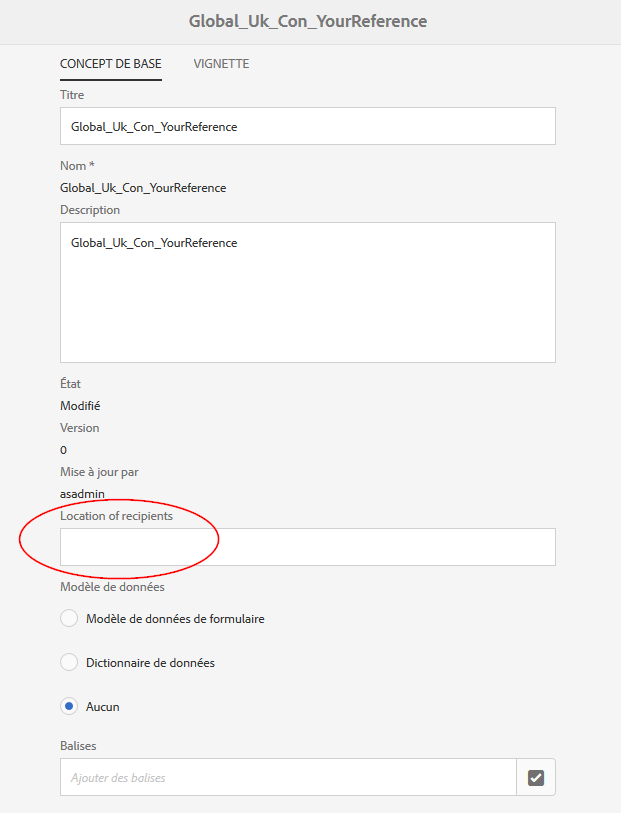The height and width of the screenshot is (813, 621).
Task: Click the Description field label
Action: pyautogui.click(x=89, y=209)
